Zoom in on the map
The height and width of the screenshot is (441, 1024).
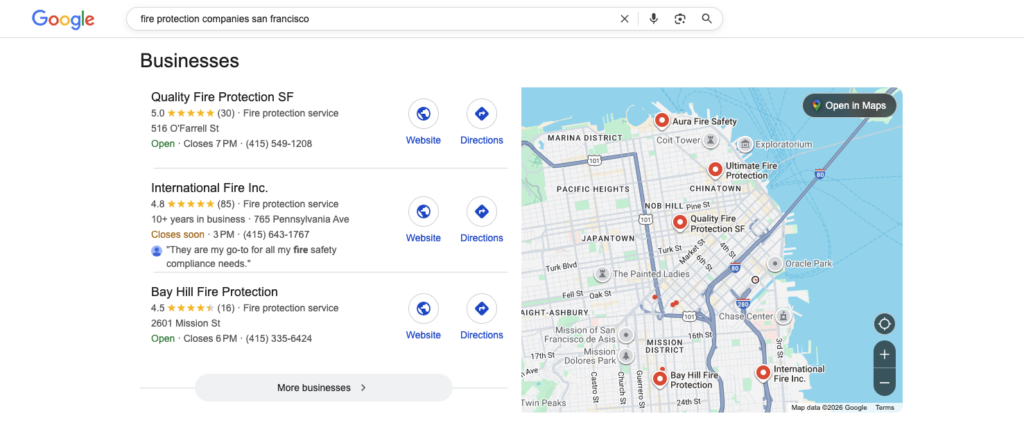[884, 355]
